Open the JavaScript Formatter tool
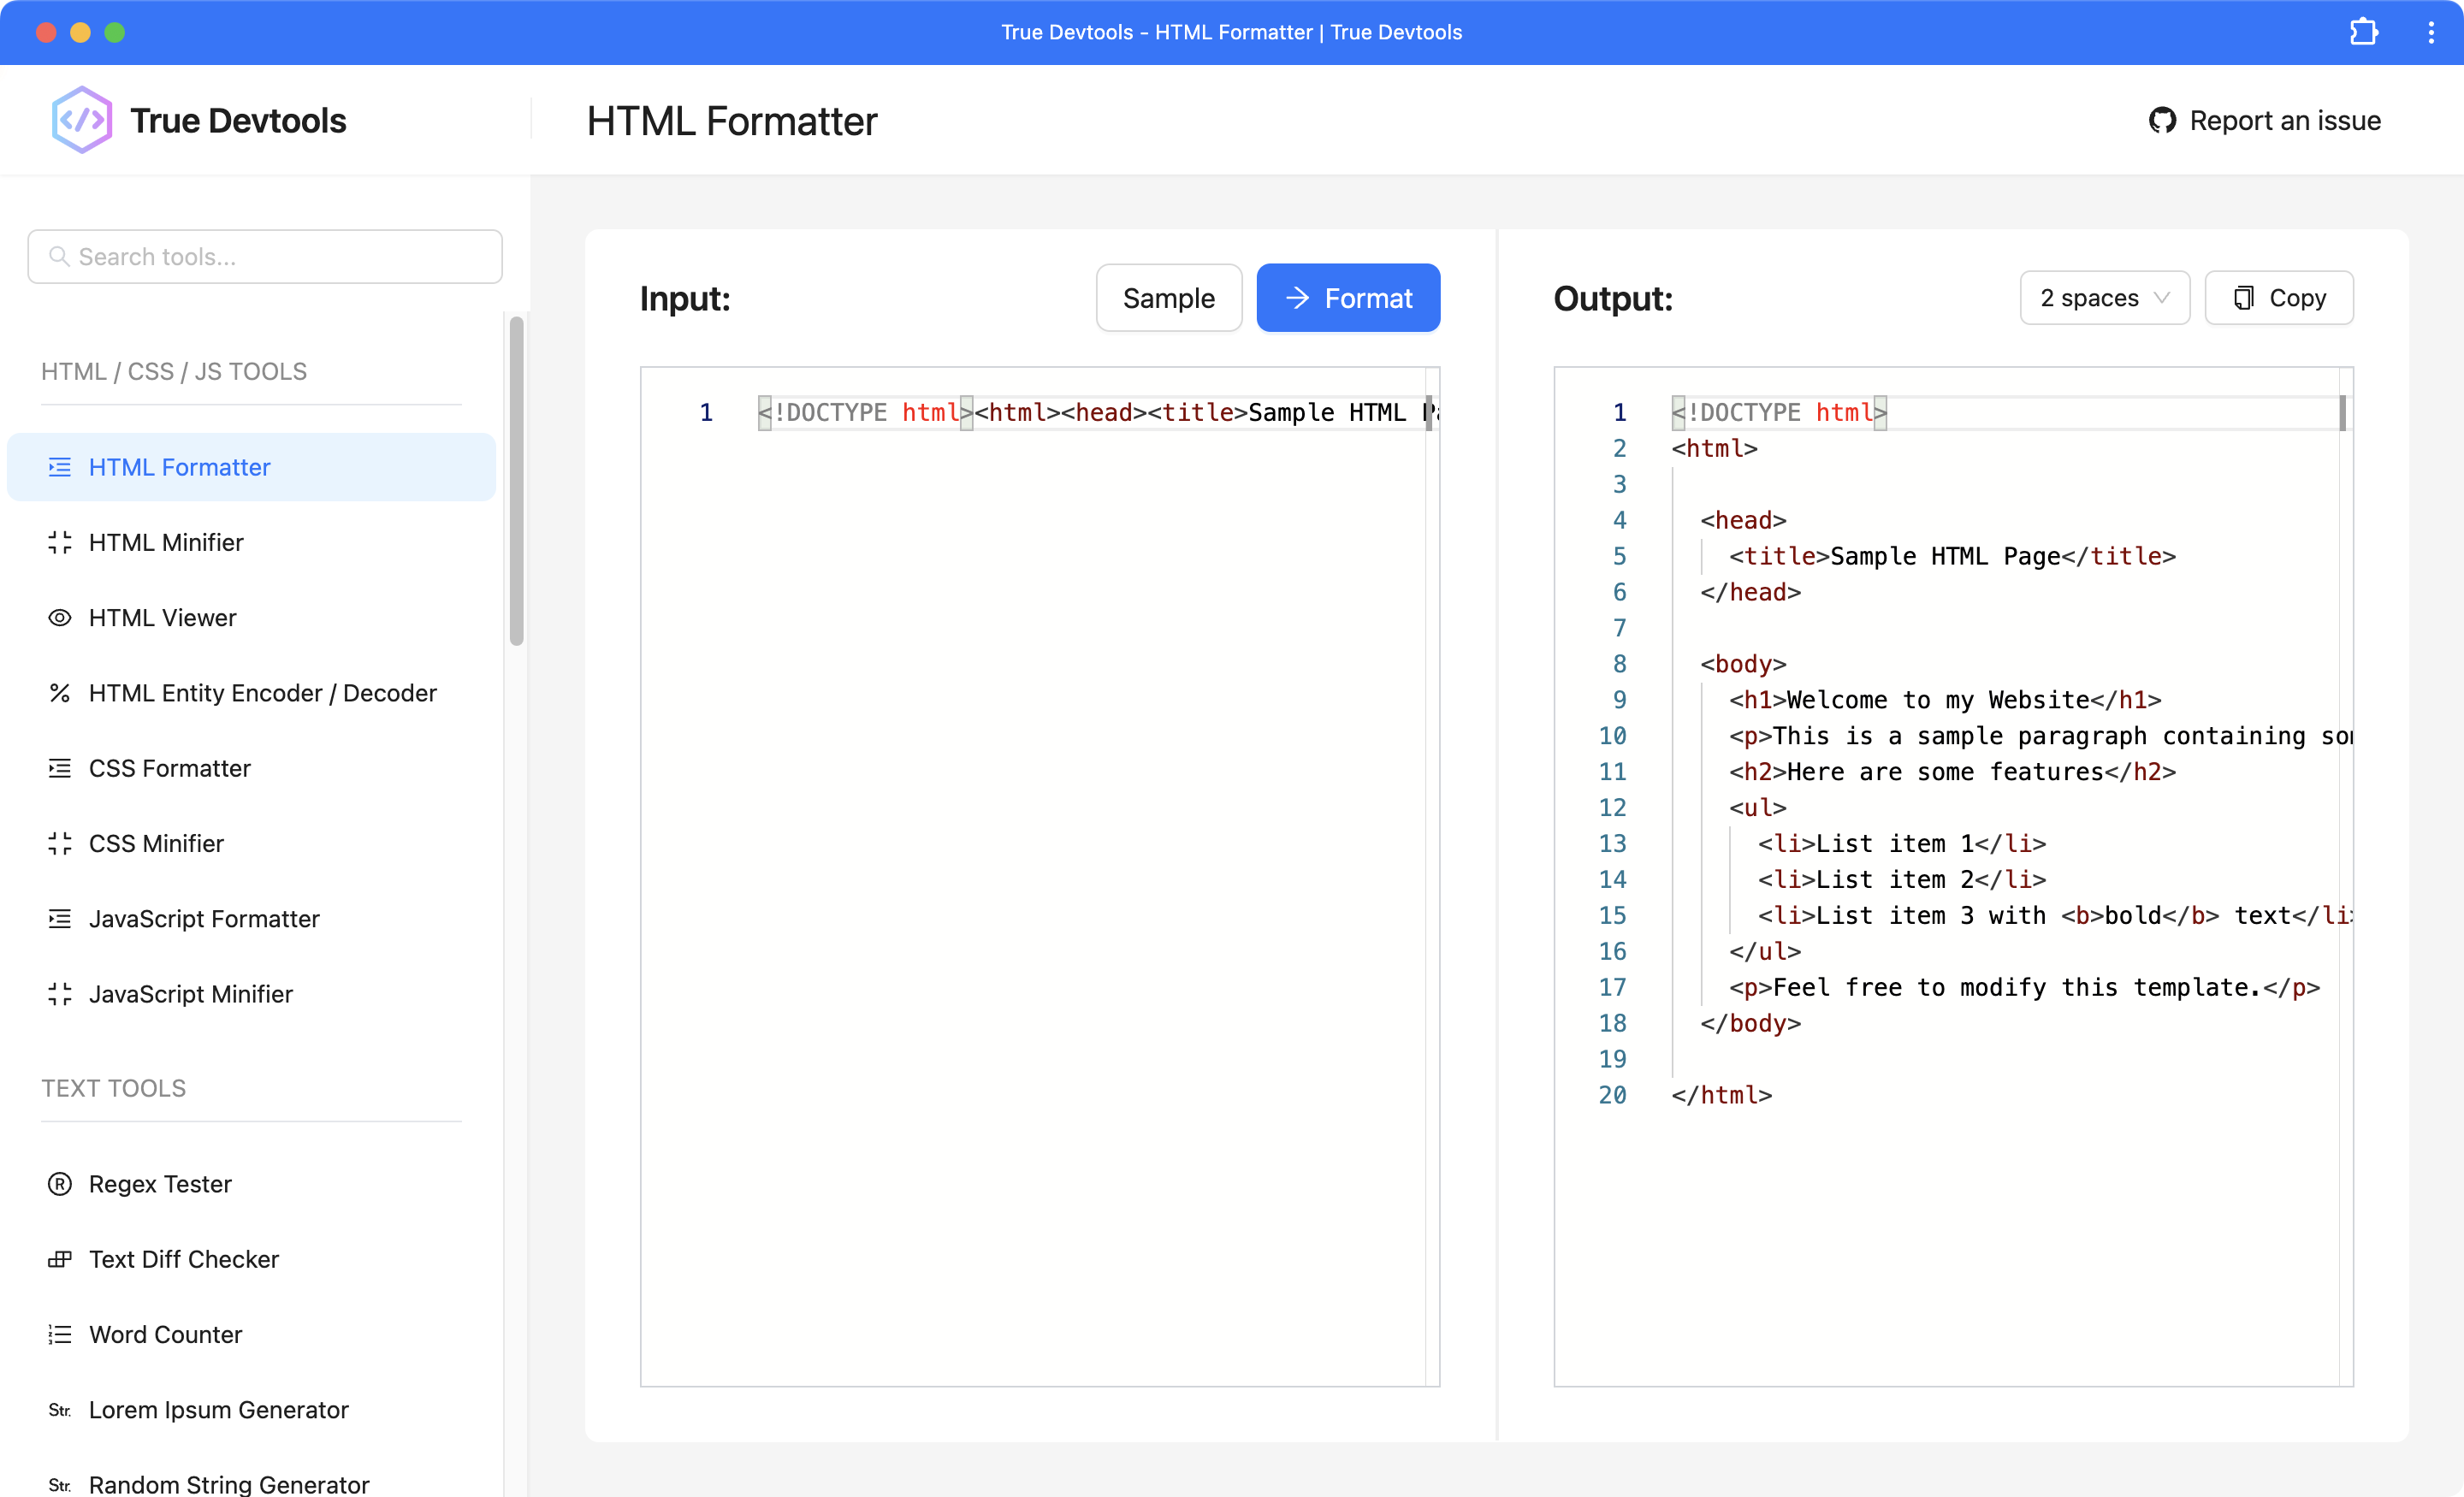This screenshot has width=2464, height=1497. 251,918
